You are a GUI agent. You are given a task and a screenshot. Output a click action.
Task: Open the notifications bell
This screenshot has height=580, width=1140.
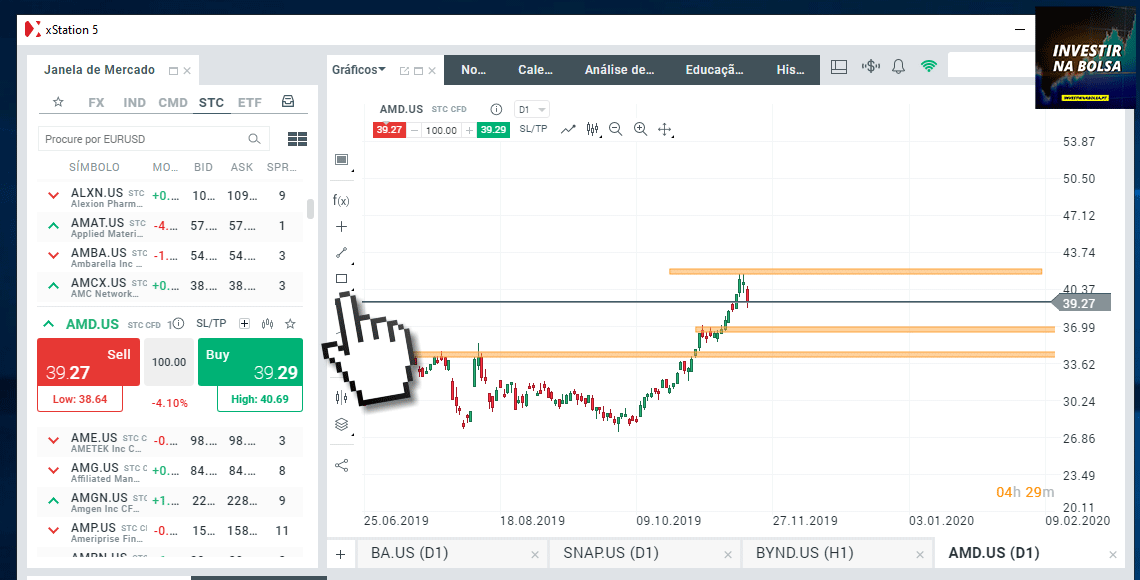(x=899, y=67)
